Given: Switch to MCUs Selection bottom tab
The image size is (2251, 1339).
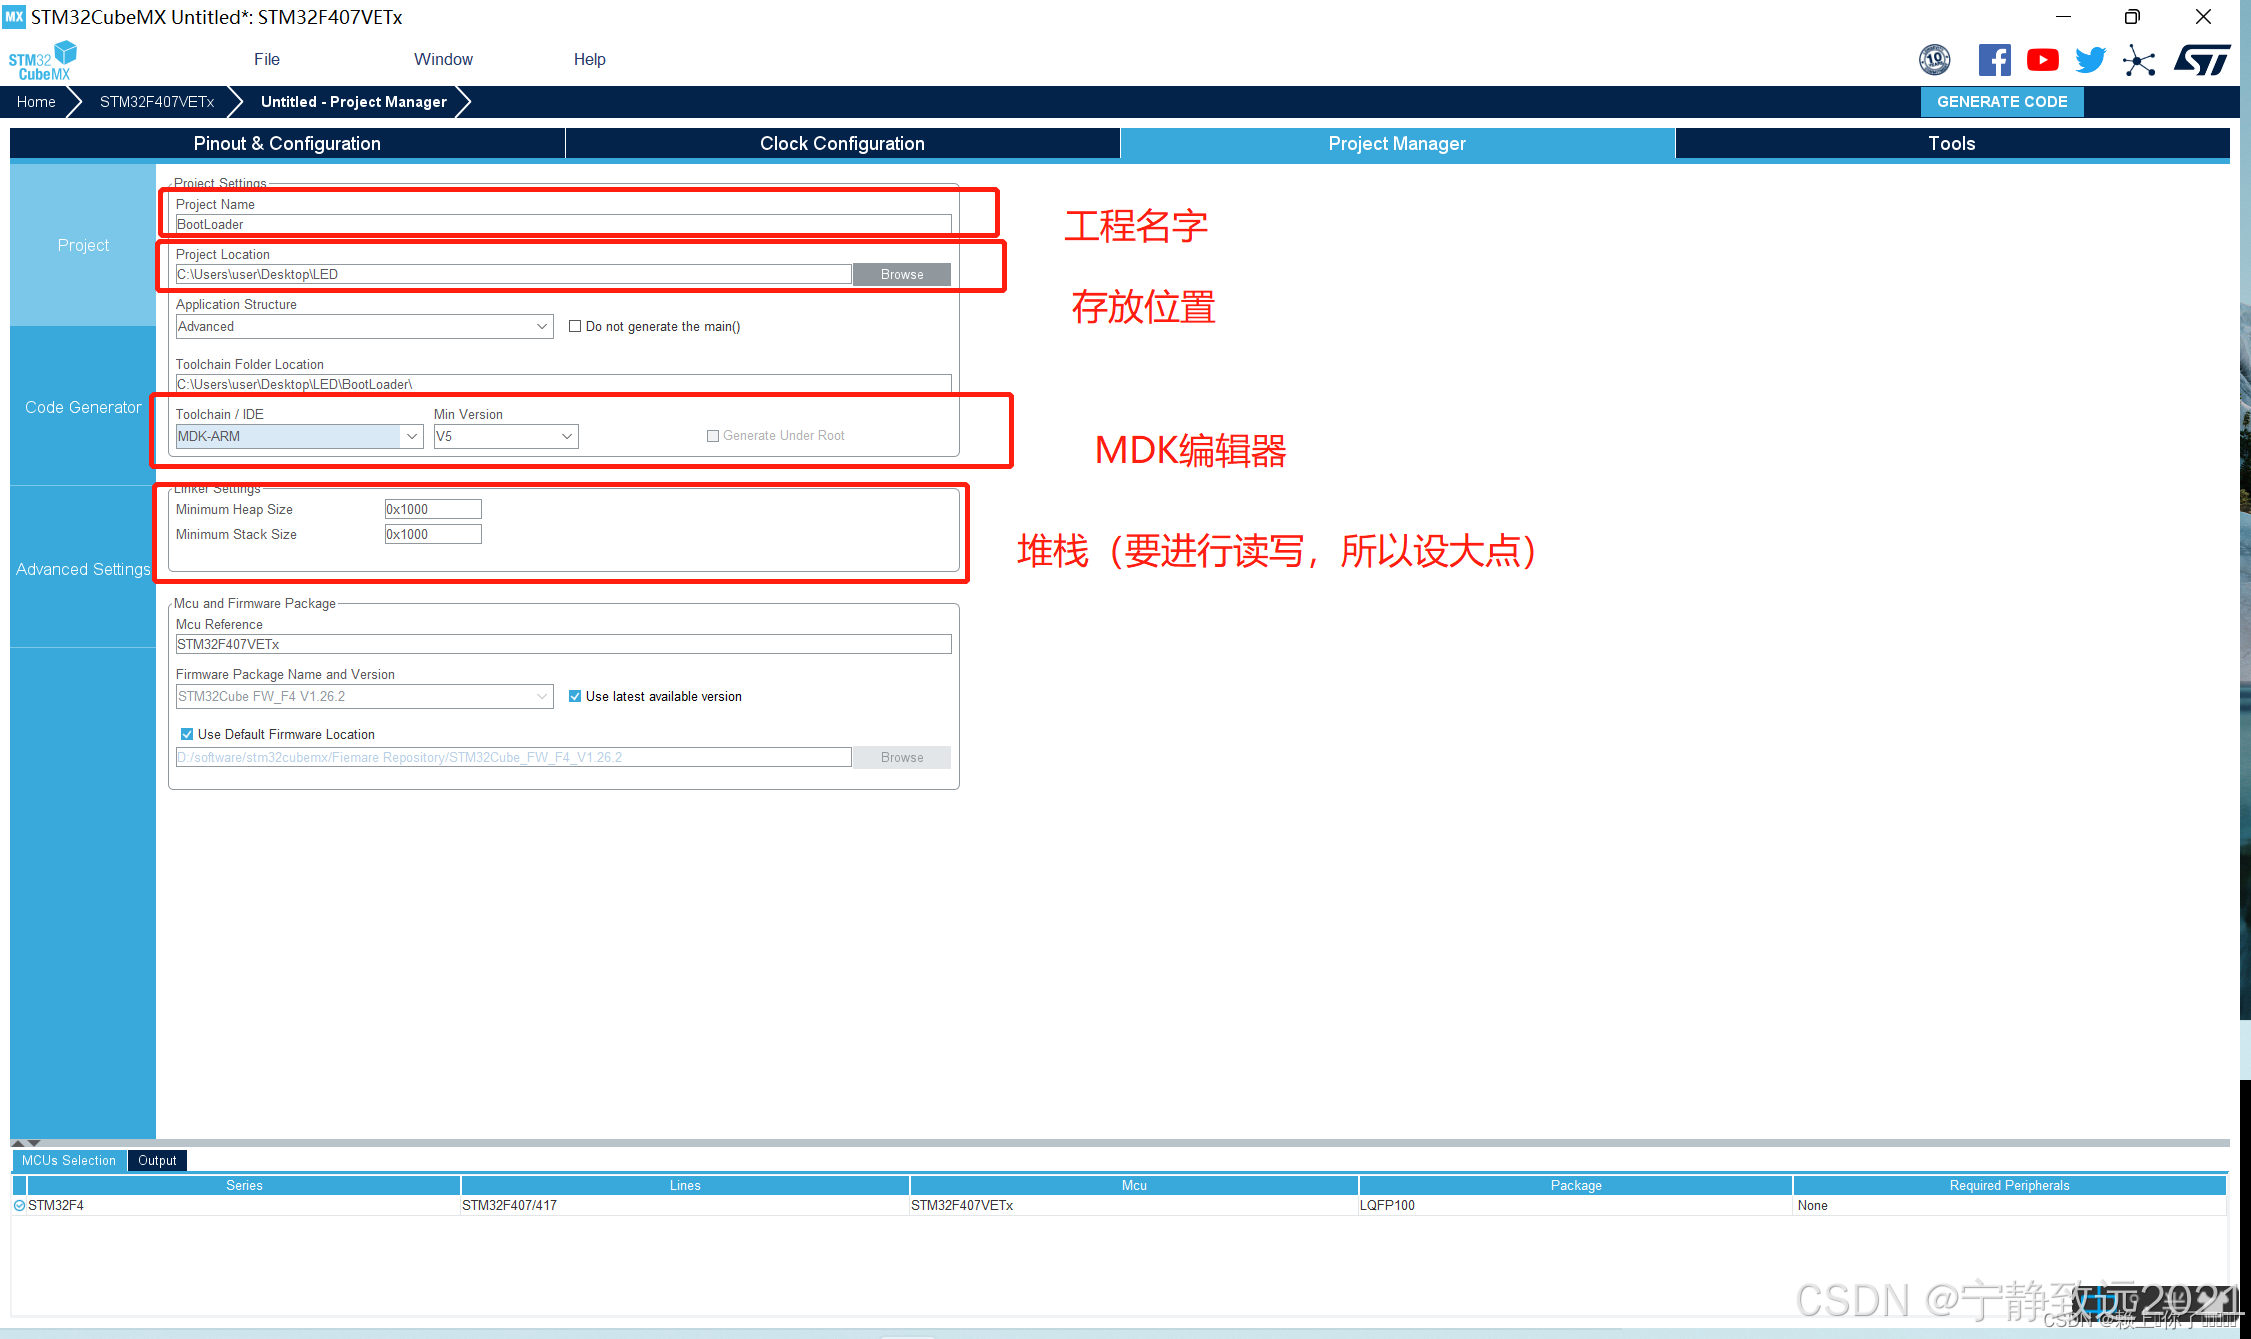Looking at the screenshot, I should (69, 1160).
